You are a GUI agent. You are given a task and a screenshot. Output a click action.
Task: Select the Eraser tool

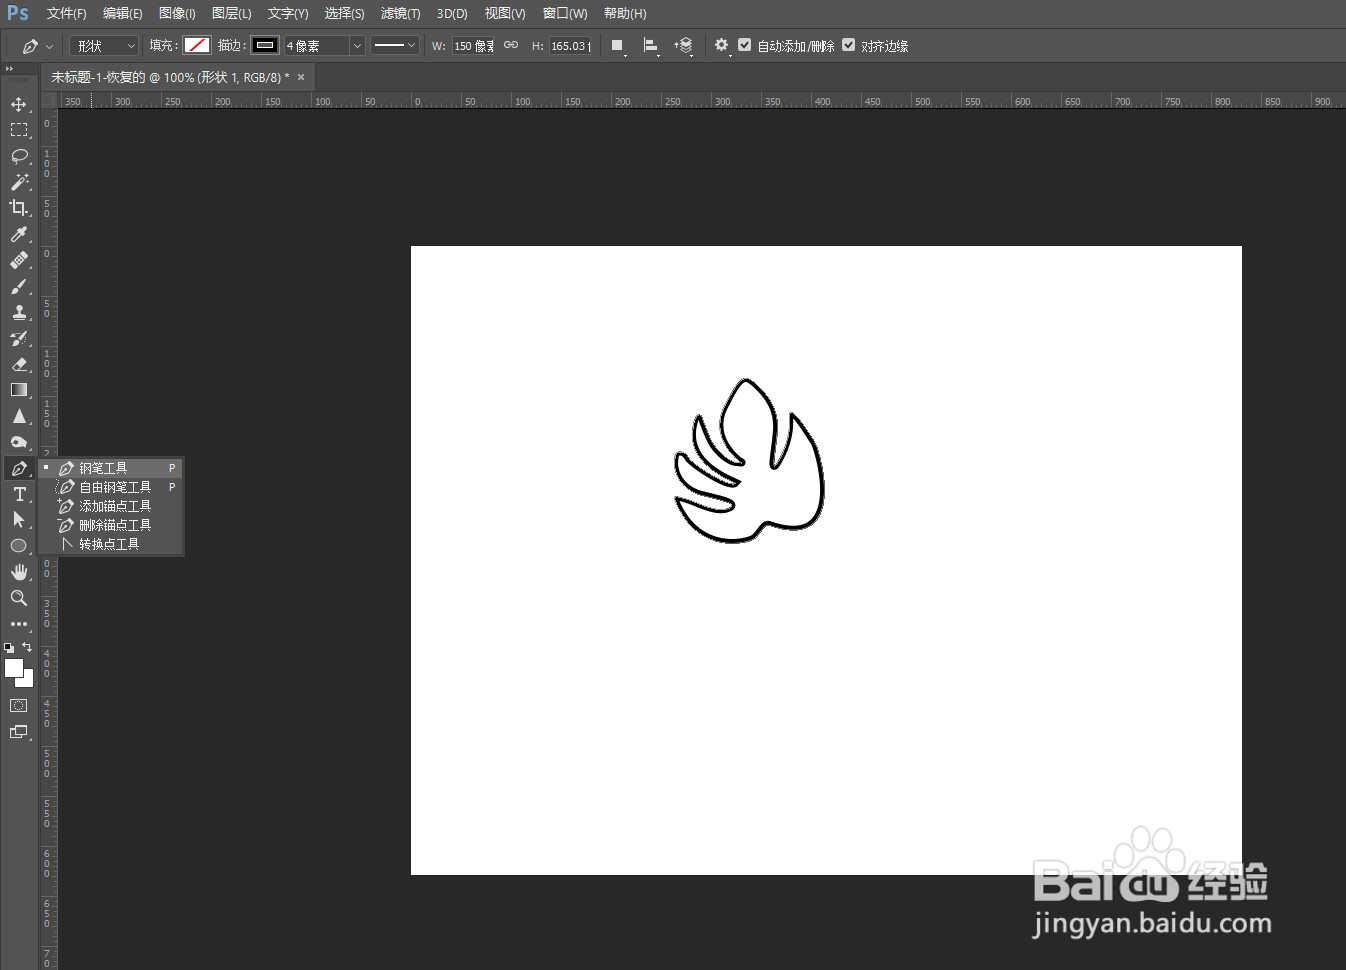coord(19,364)
